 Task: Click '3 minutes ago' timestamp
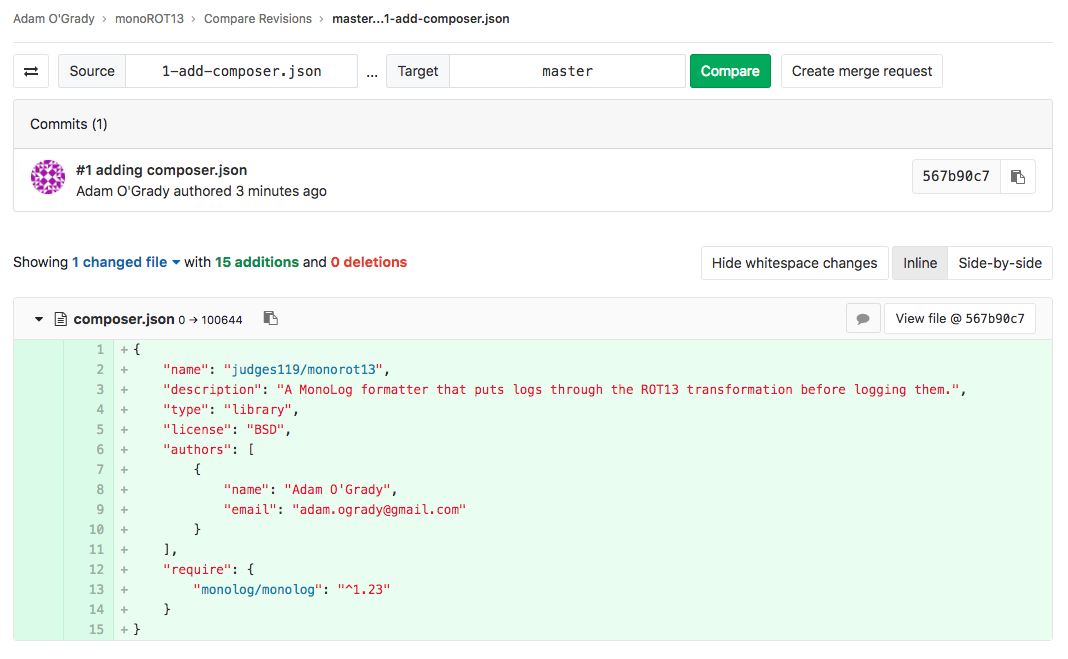pos(281,191)
